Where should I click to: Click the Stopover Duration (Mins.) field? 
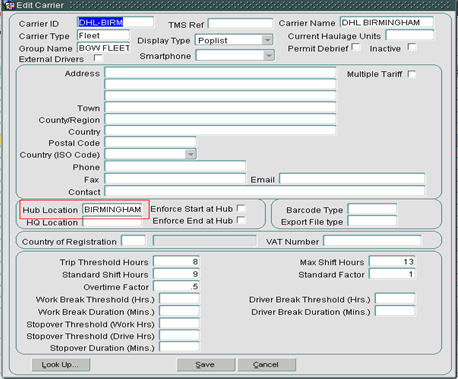point(179,347)
